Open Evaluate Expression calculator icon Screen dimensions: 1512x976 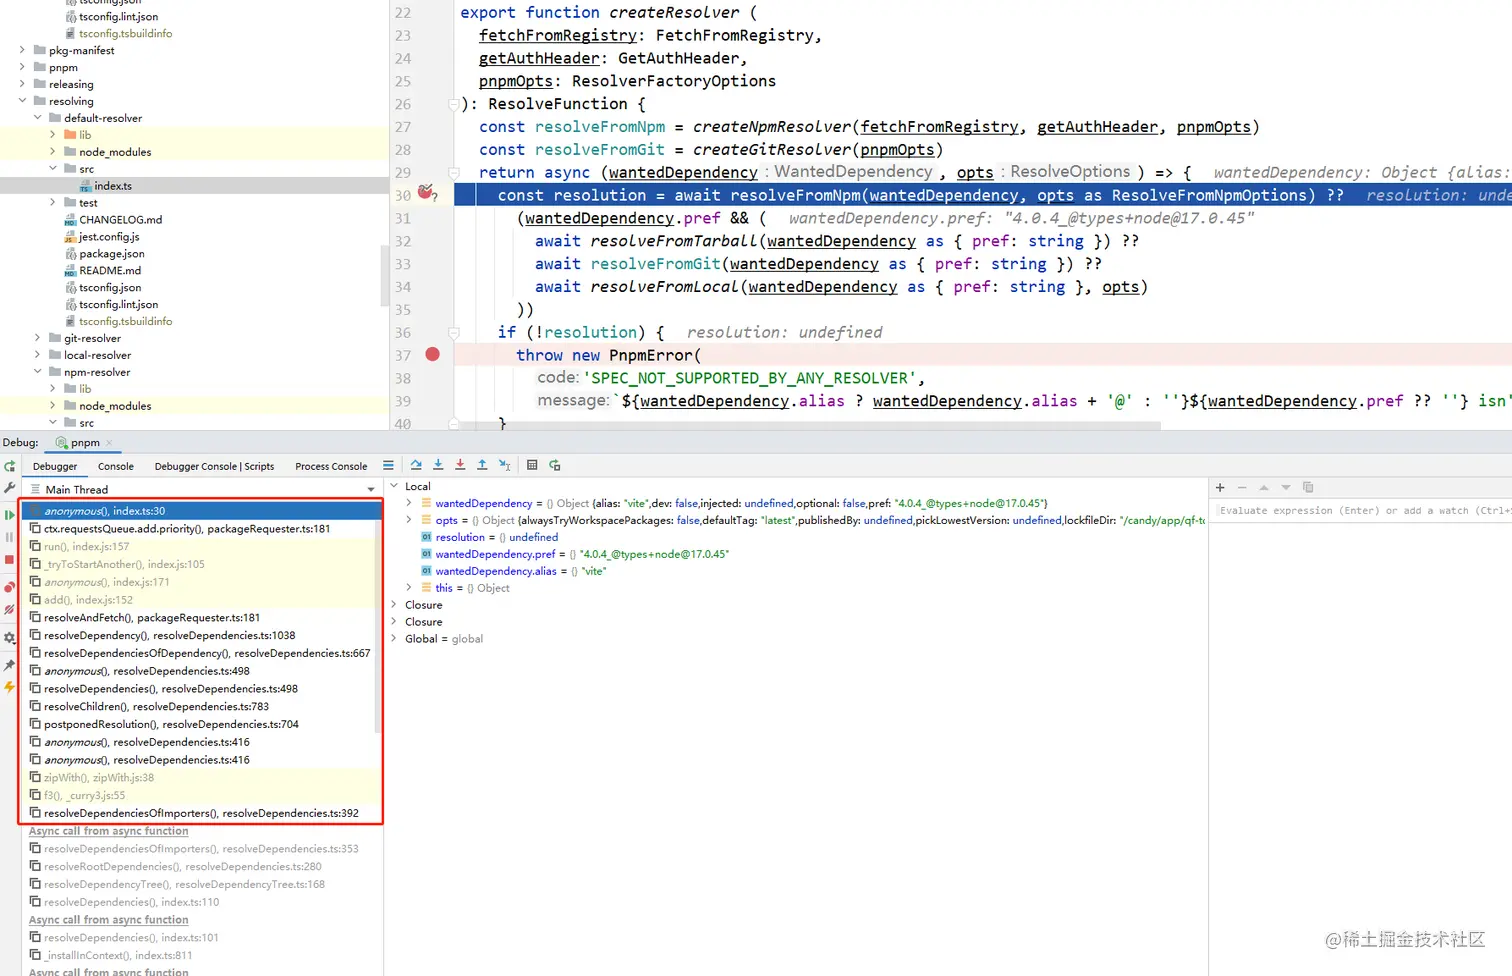click(532, 465)
